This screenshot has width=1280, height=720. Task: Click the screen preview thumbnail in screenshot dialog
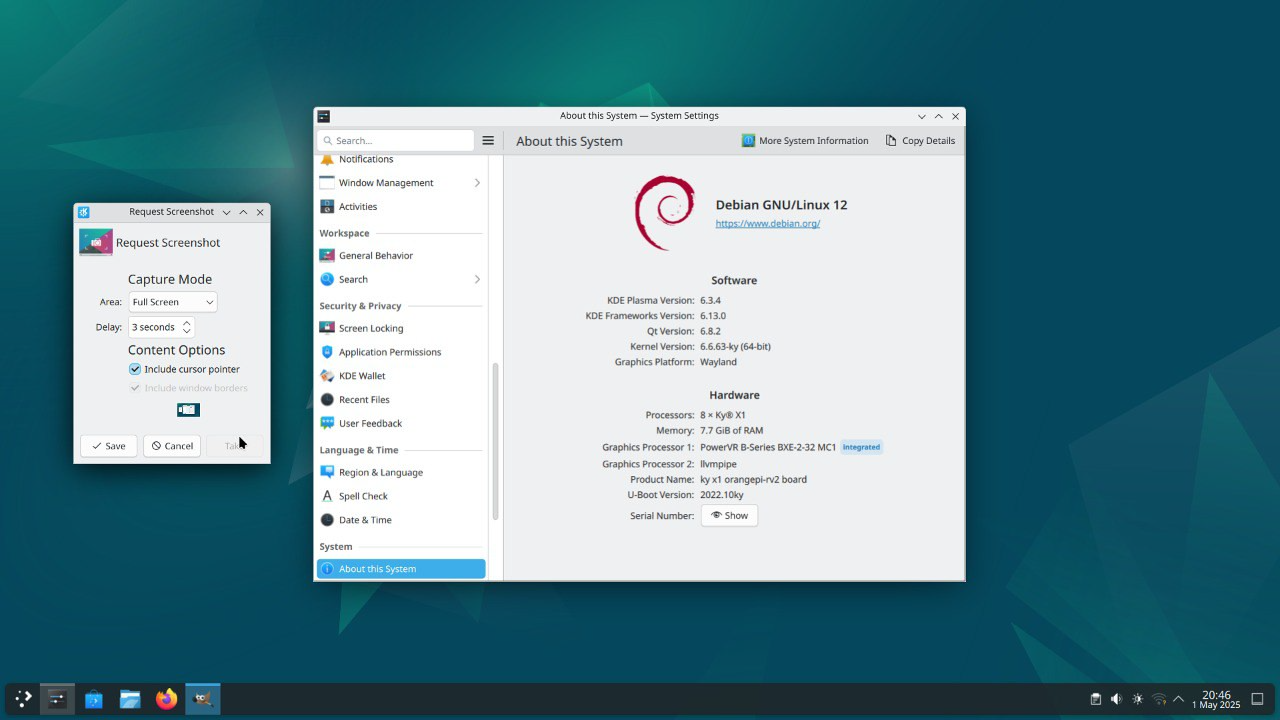click(x=188, y=410)
